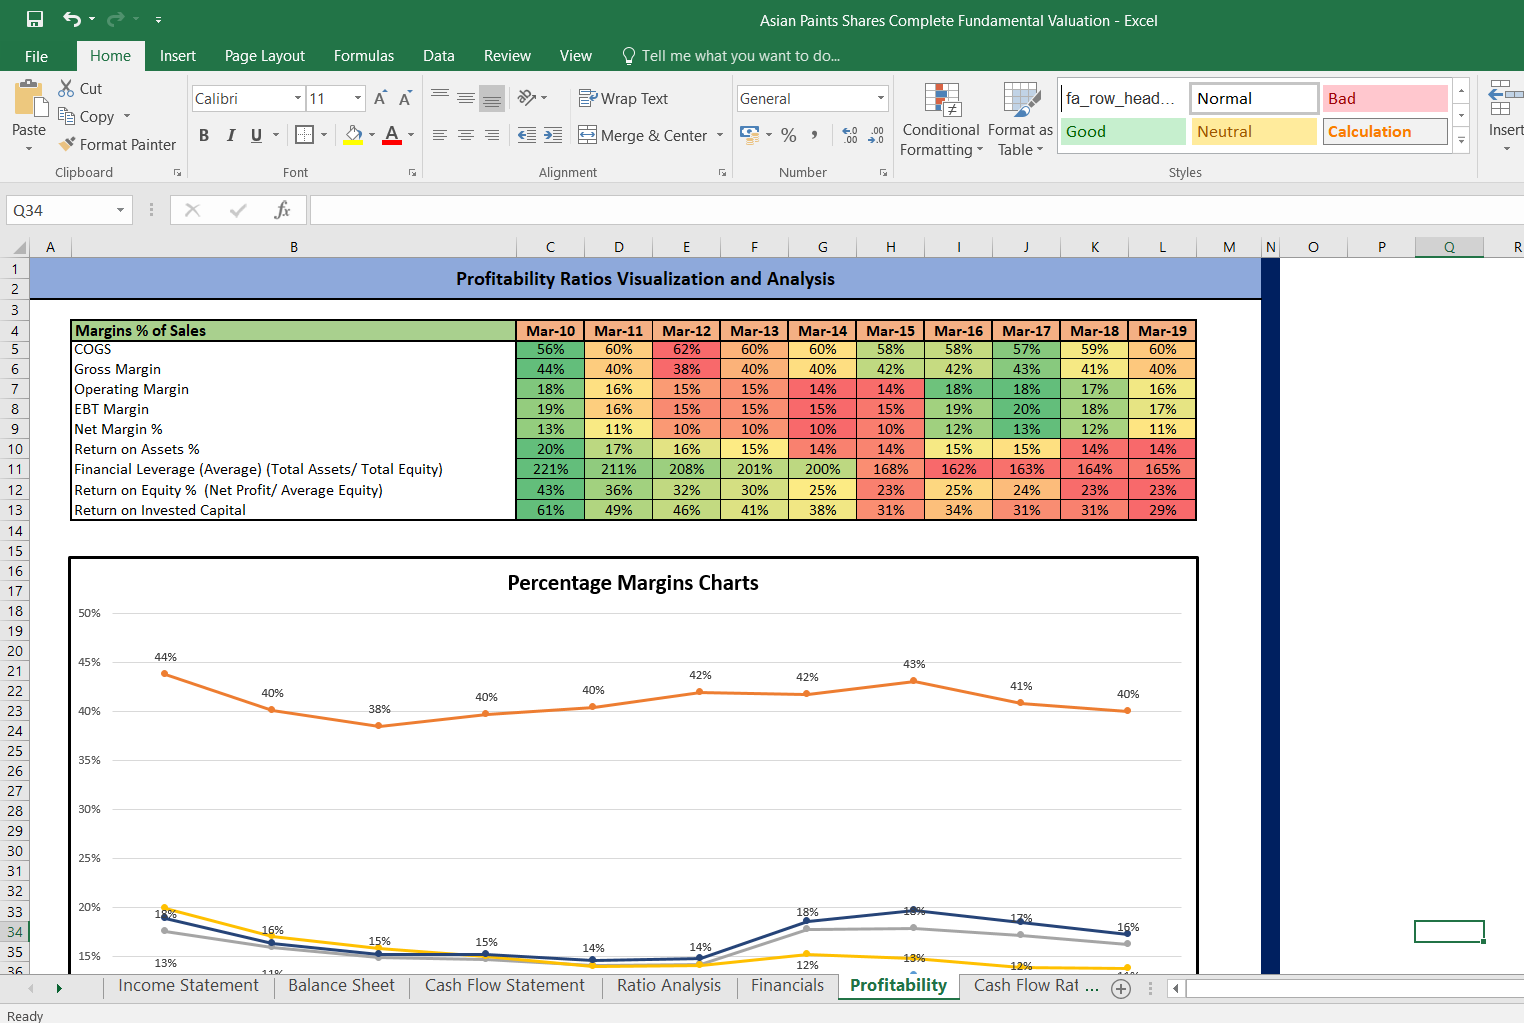Click the Paste clipboard icon

click(x=30, y=99)
